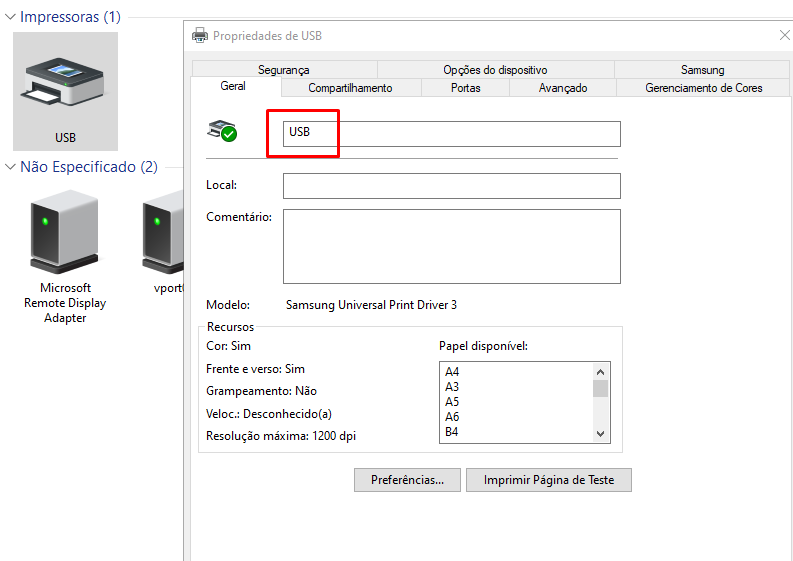Viewport: 793px width, 561px height.
Task: Open the Segurança tab
Action: click(x=283, y=70)
